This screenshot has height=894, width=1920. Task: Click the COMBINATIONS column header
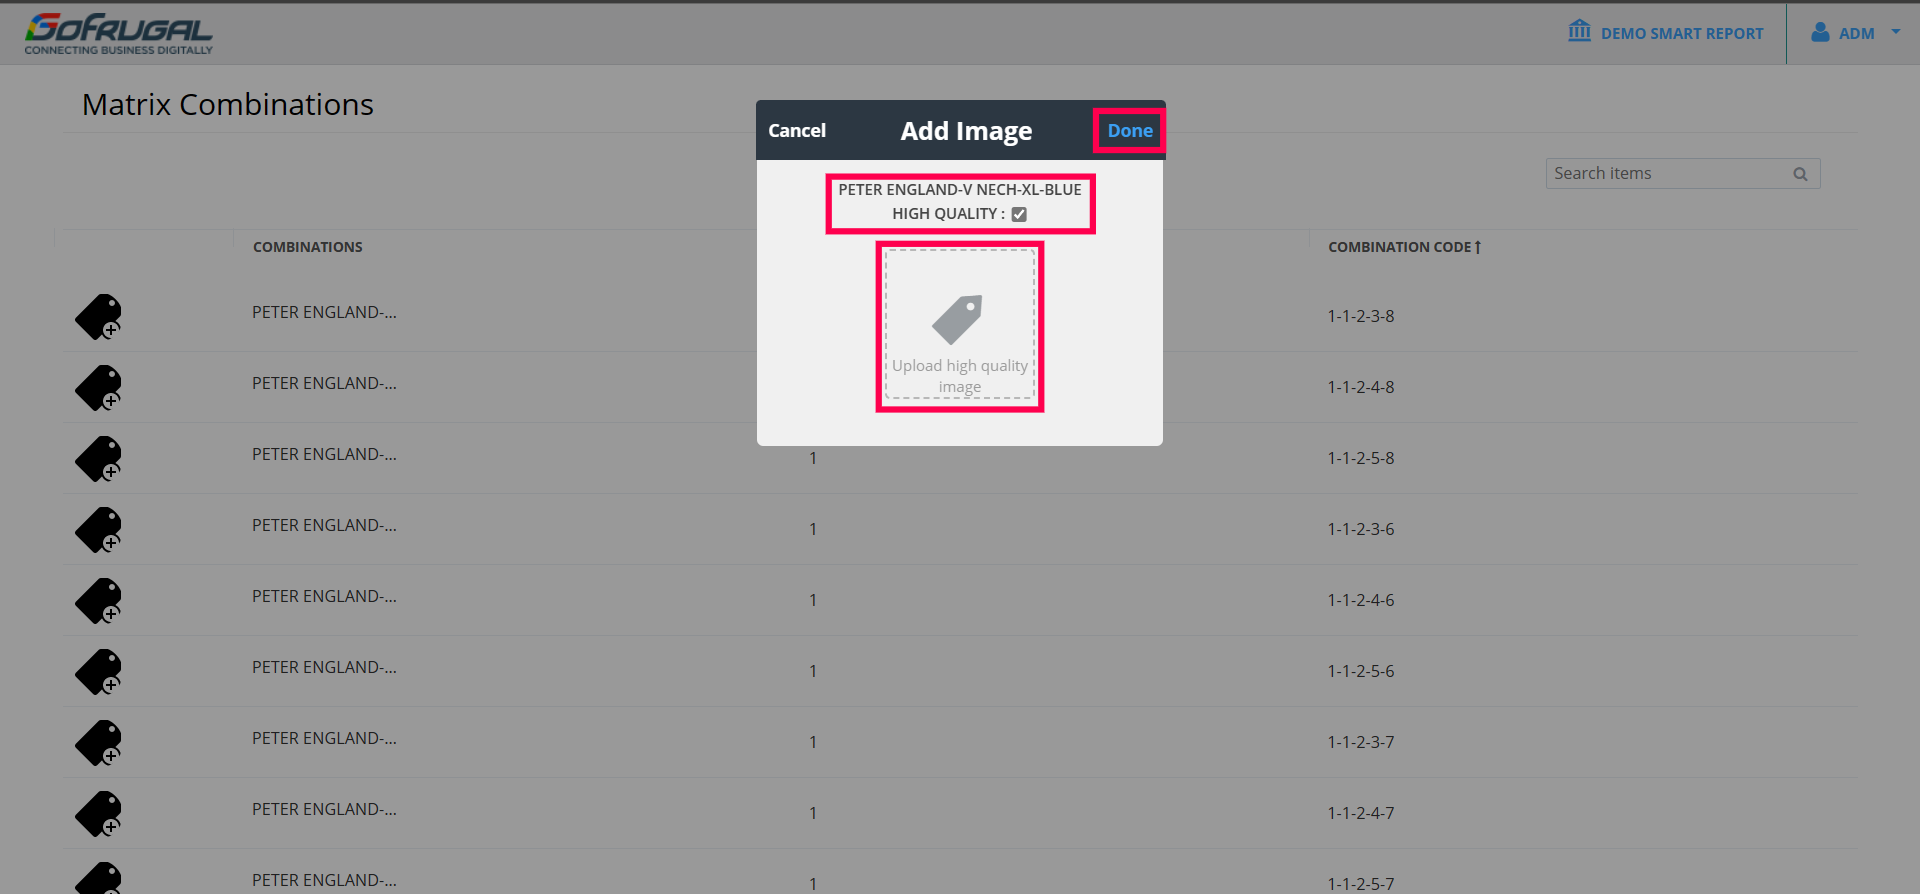(308, 247)
